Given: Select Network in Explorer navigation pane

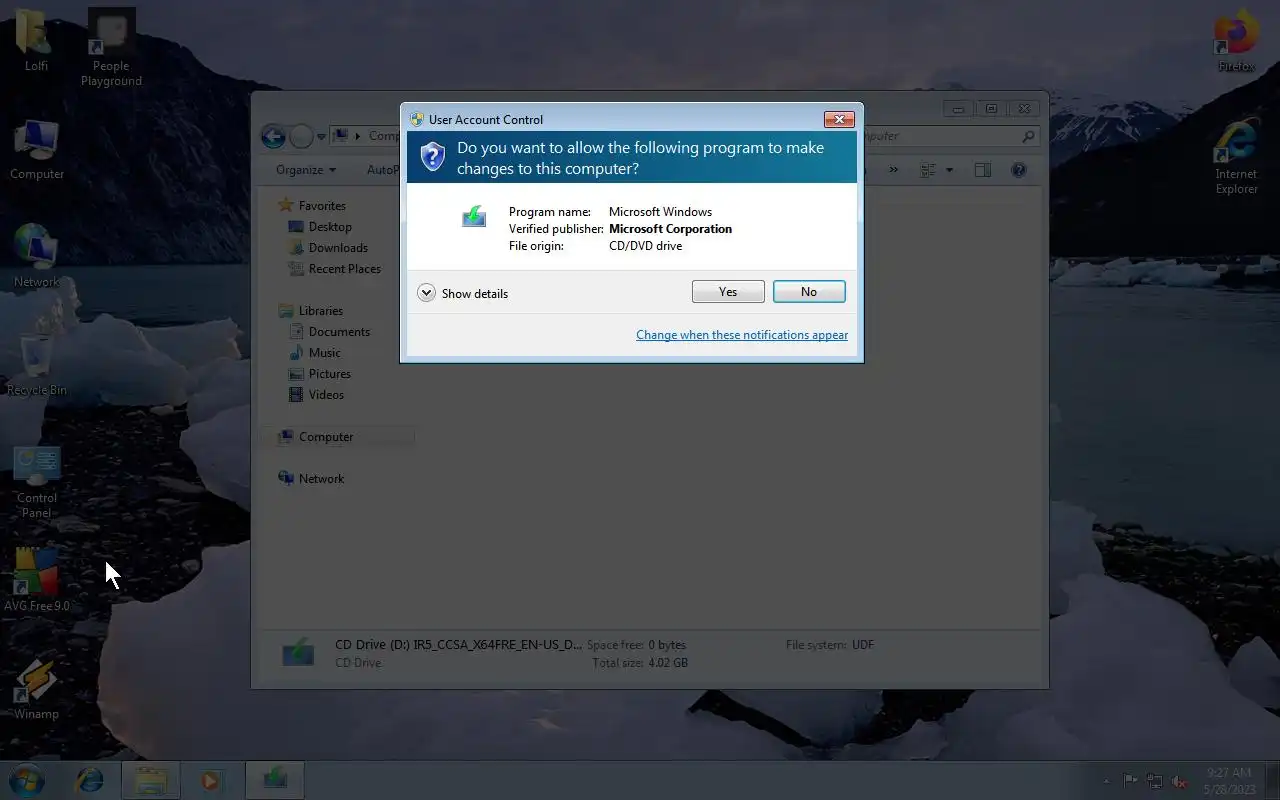Looking at the screenshot, I should [x=311, y=479].
